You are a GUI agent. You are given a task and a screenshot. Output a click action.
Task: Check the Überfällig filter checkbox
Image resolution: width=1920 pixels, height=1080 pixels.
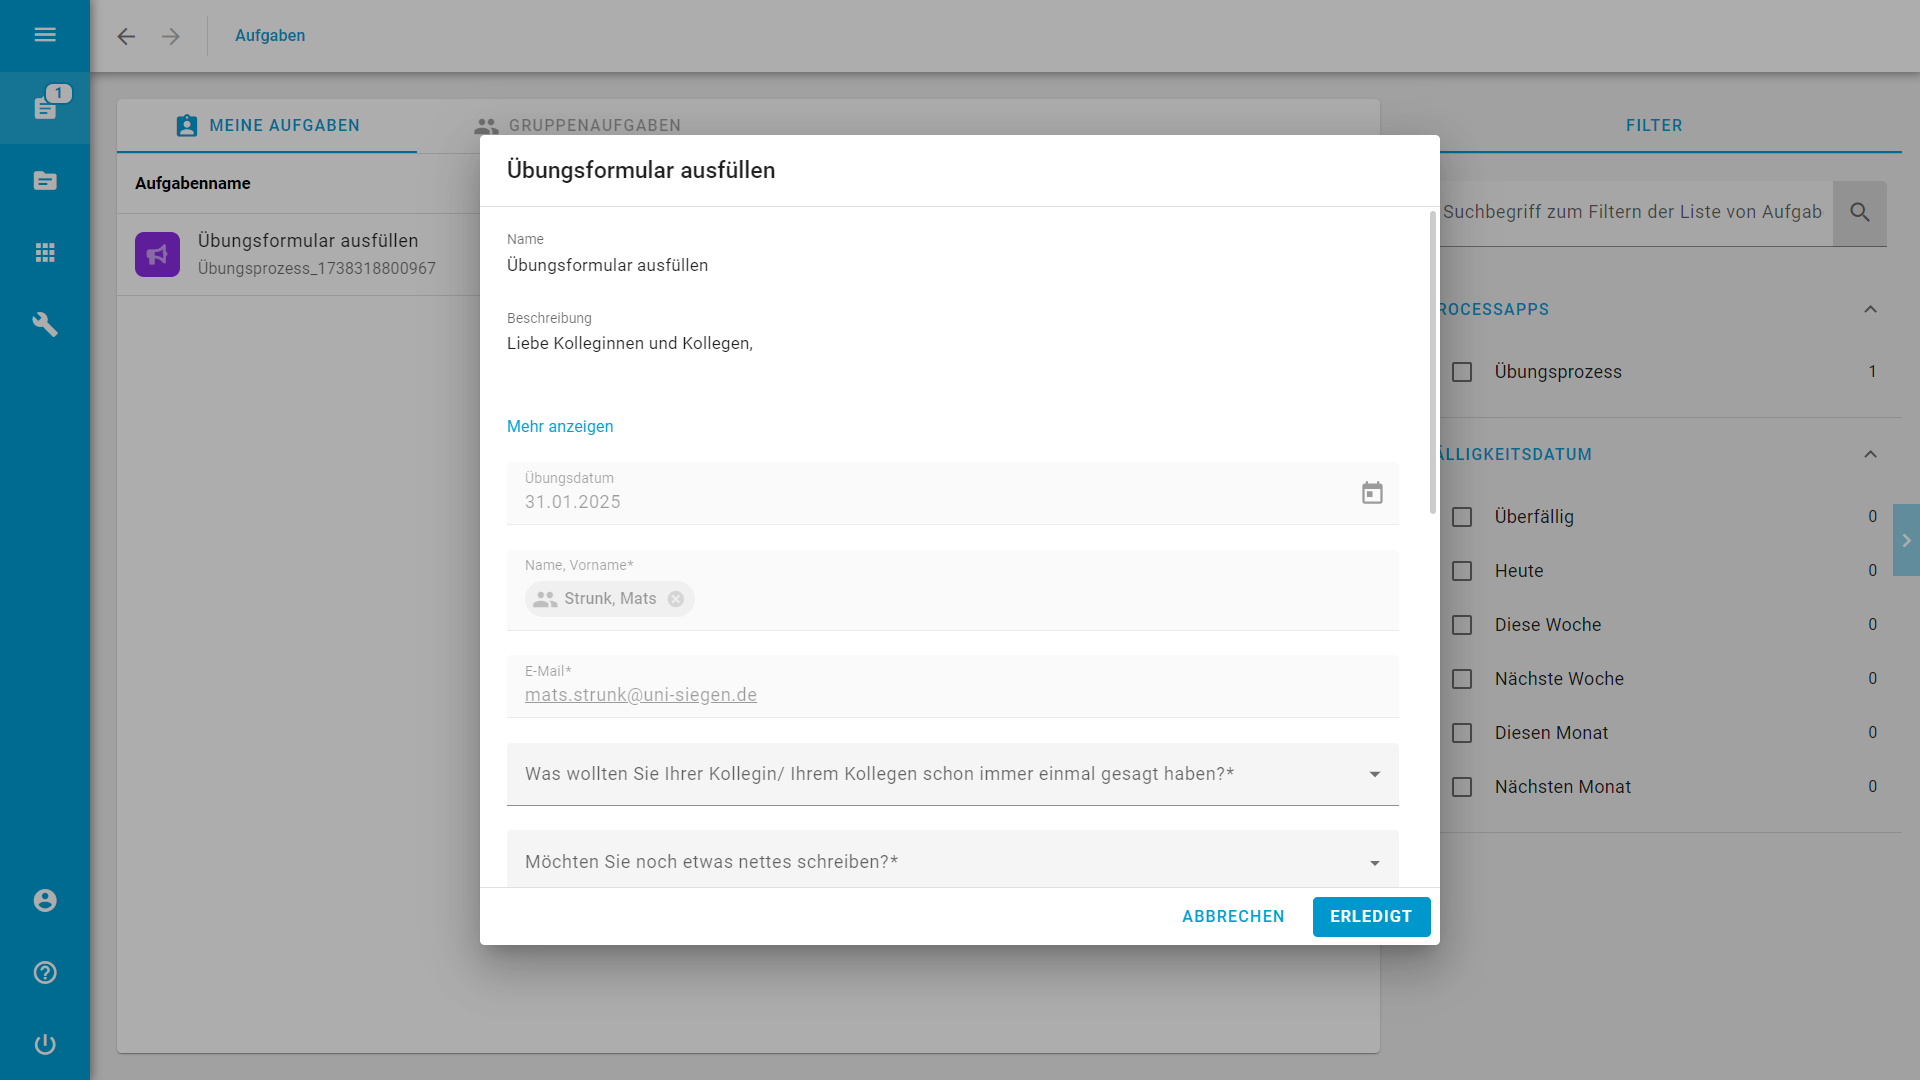pos(1462,517)
